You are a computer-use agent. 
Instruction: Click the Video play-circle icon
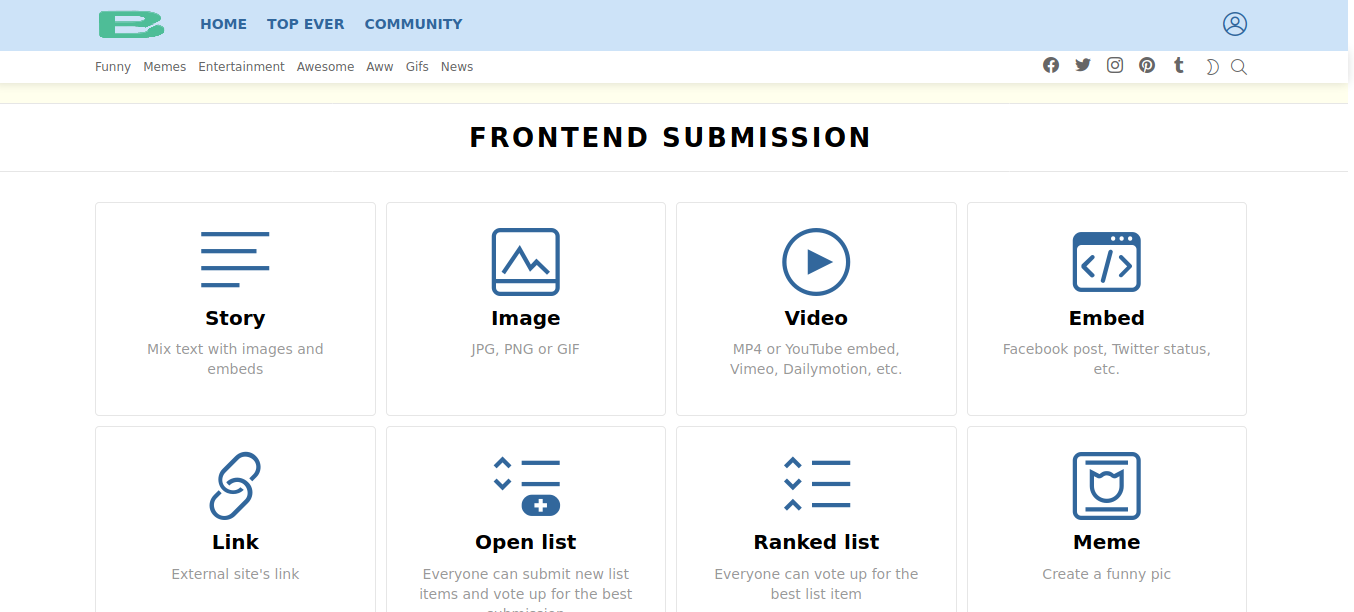tap(816, 262)
